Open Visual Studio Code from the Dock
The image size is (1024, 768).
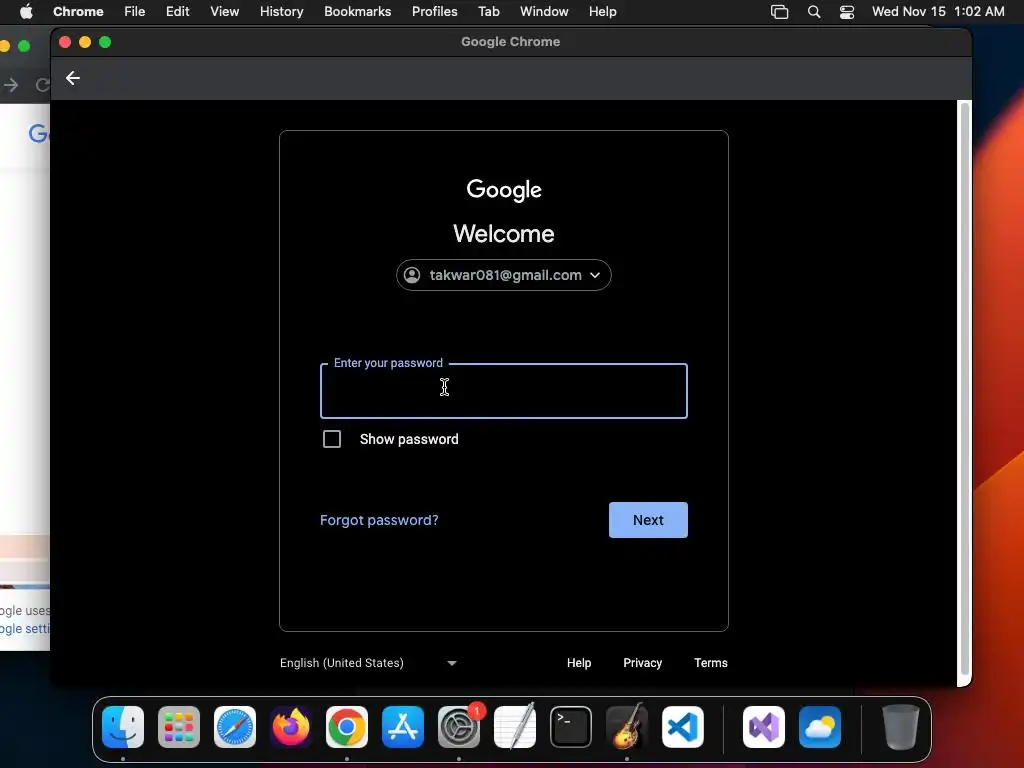tap(682, 727)
